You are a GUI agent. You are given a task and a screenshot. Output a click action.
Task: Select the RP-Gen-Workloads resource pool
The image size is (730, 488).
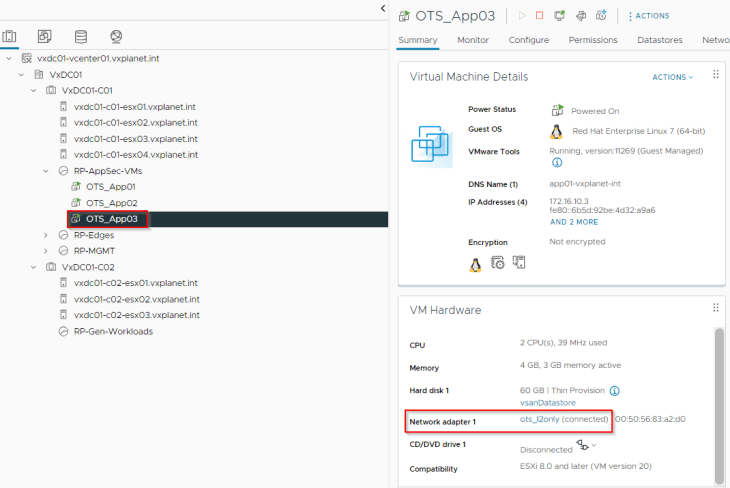tap(113, 332)
